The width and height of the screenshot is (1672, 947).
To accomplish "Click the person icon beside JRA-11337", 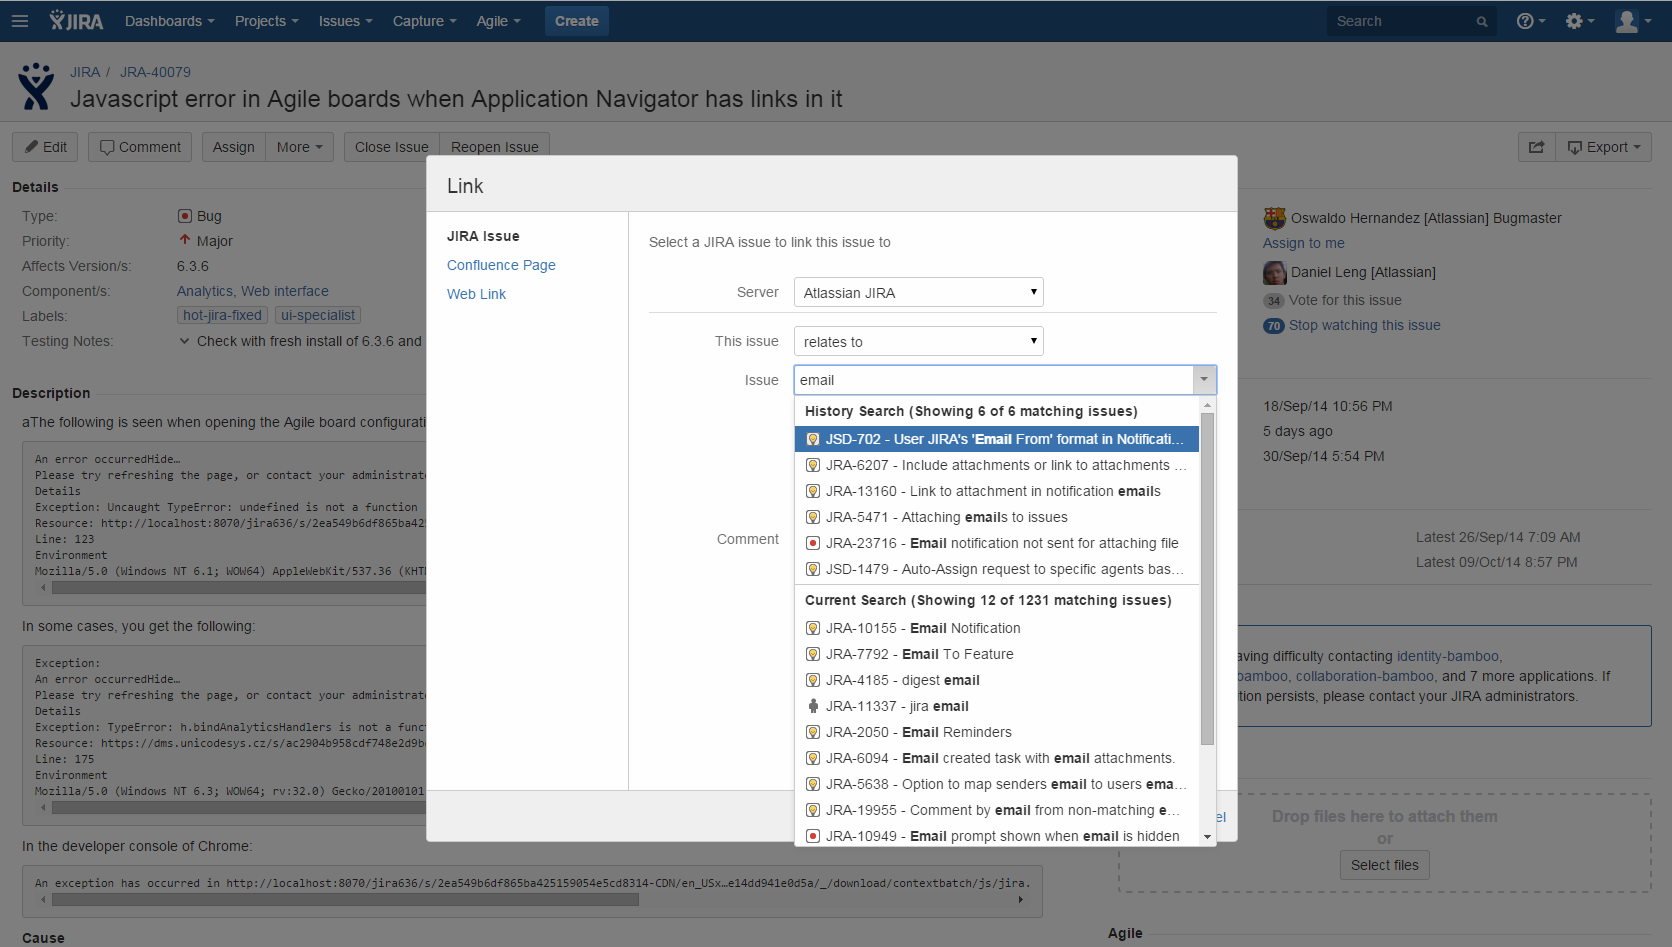I will click(813, 706).
